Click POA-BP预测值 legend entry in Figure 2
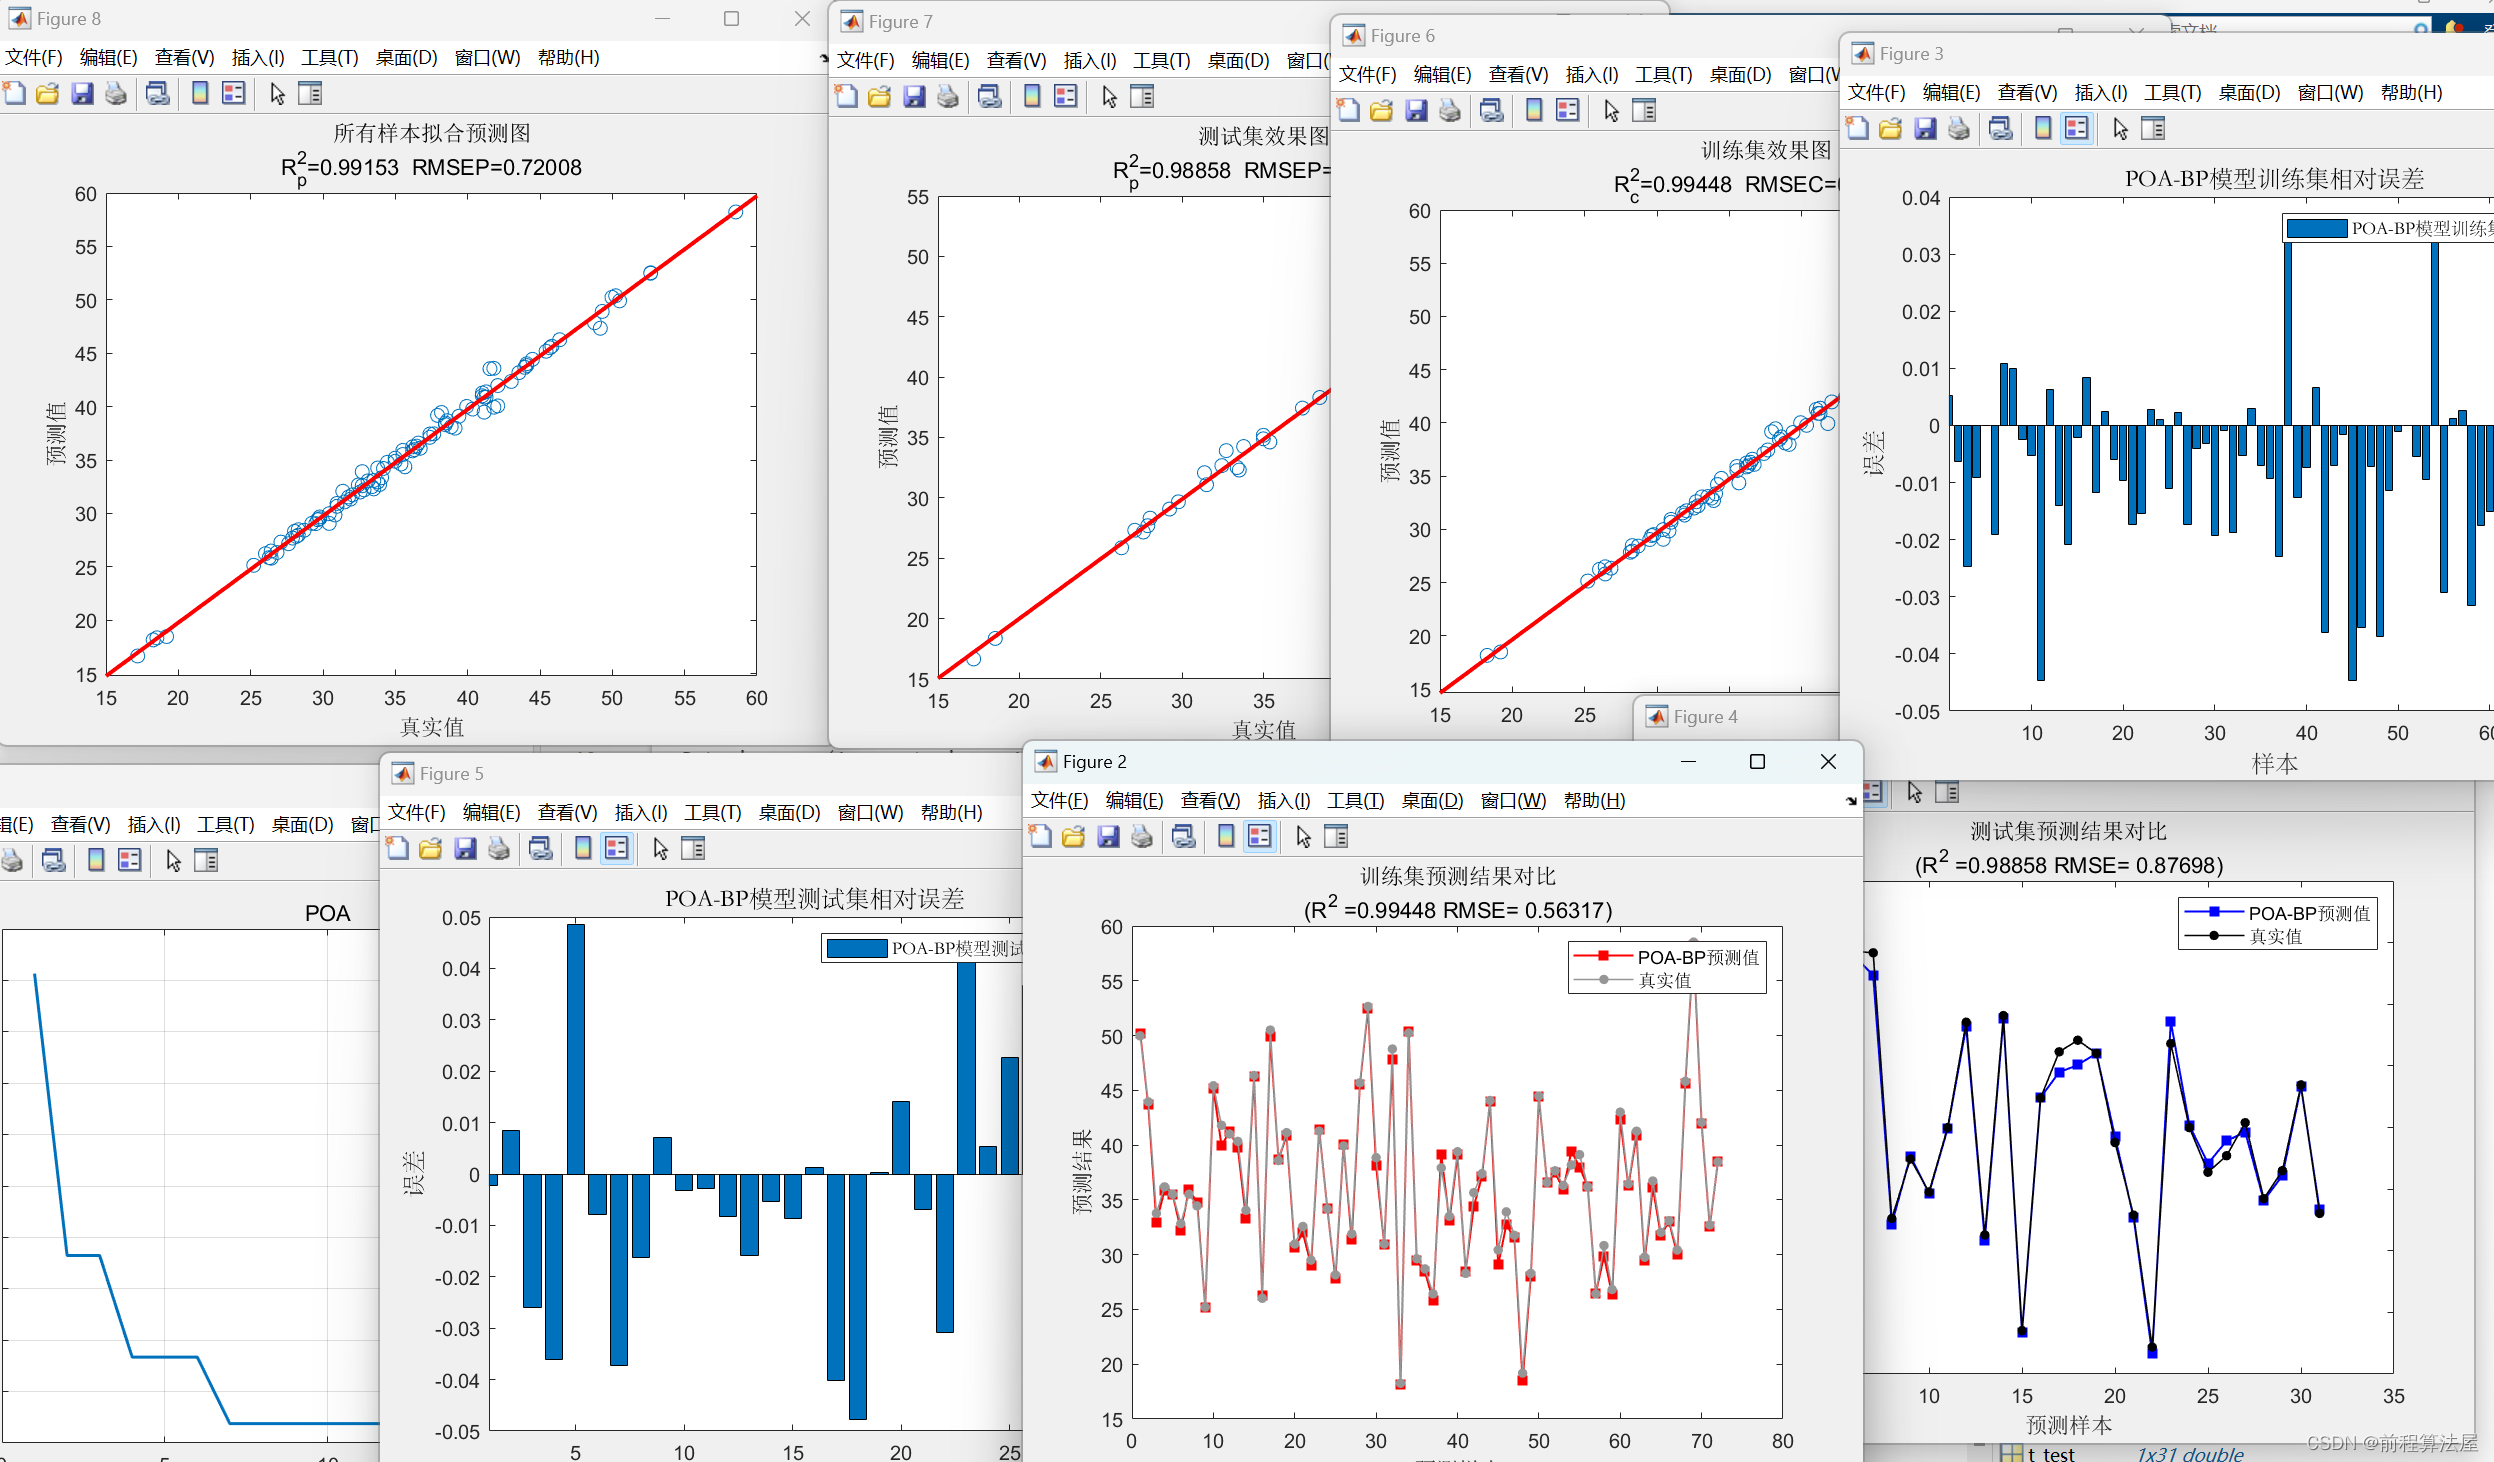This screenshot has width=2494, height=1462. pos(1697,958)
